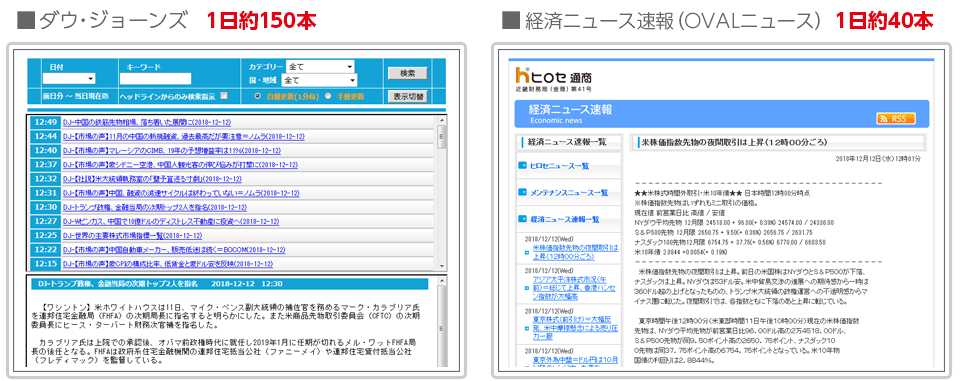Enable the headline-only search checkbox
The height and width of the screenshot is (381, 960).
click(224, 96)
